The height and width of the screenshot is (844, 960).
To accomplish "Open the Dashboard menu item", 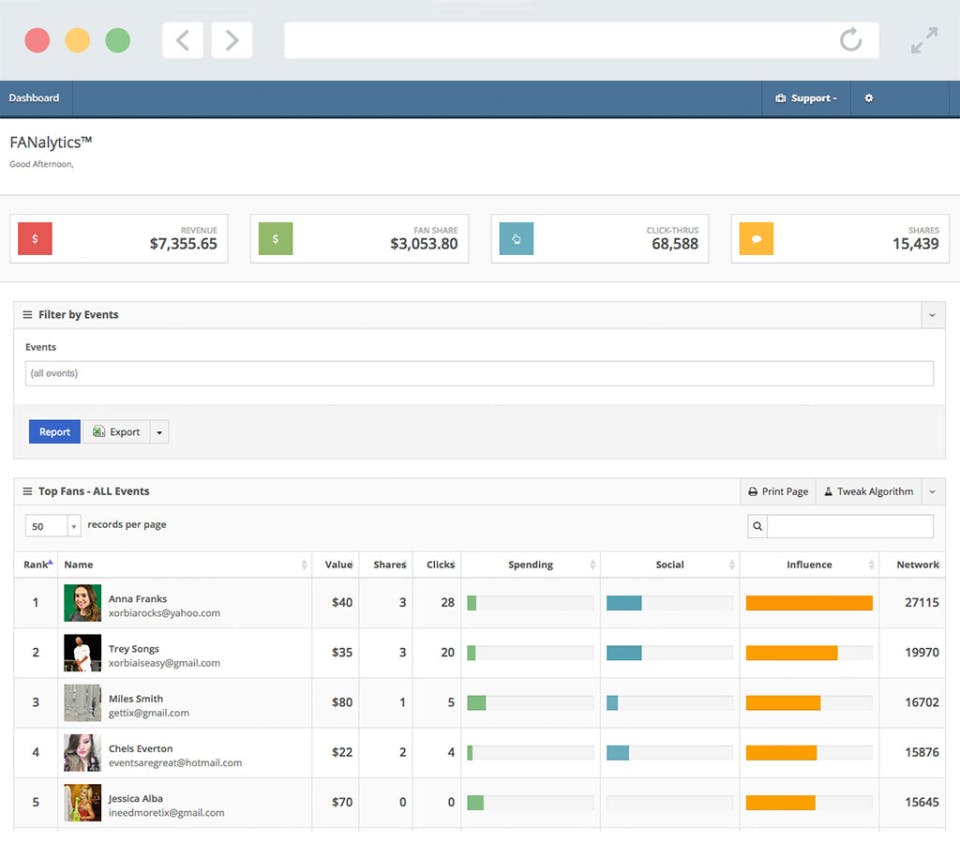I will point(34,98).
